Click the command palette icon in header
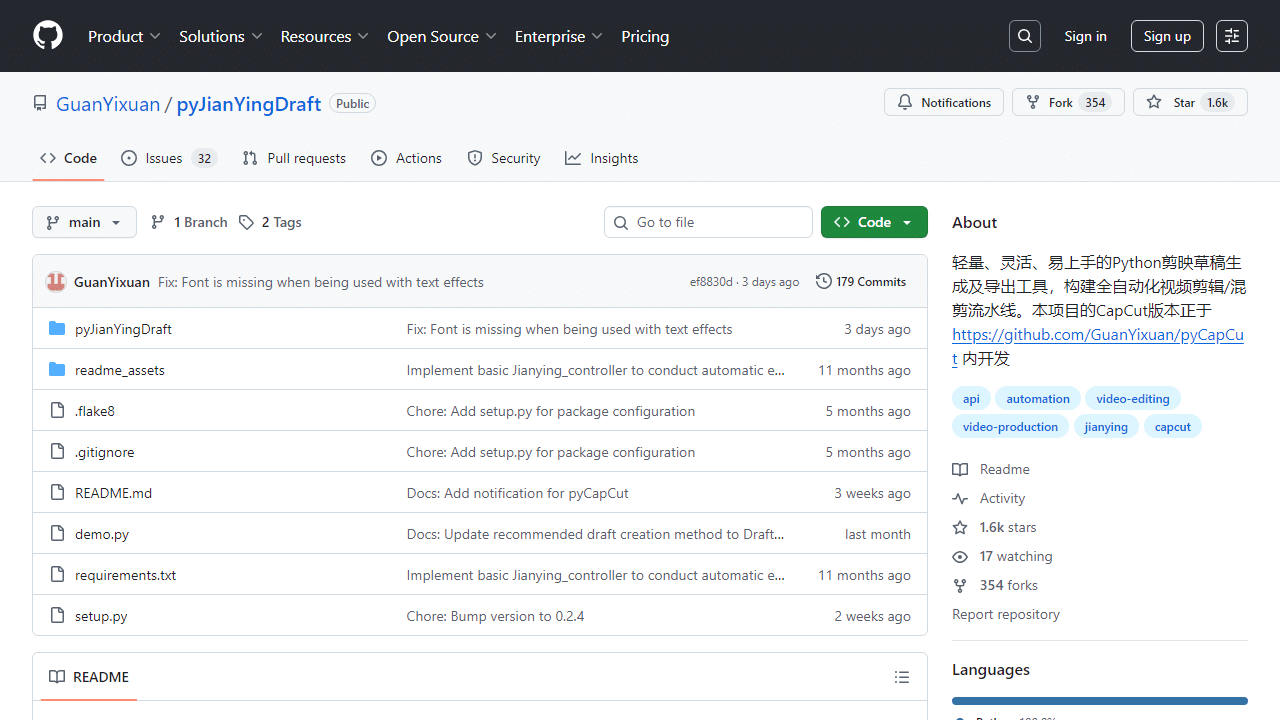The width and height of the screenshot is (1280, 720). point(1232,36)
